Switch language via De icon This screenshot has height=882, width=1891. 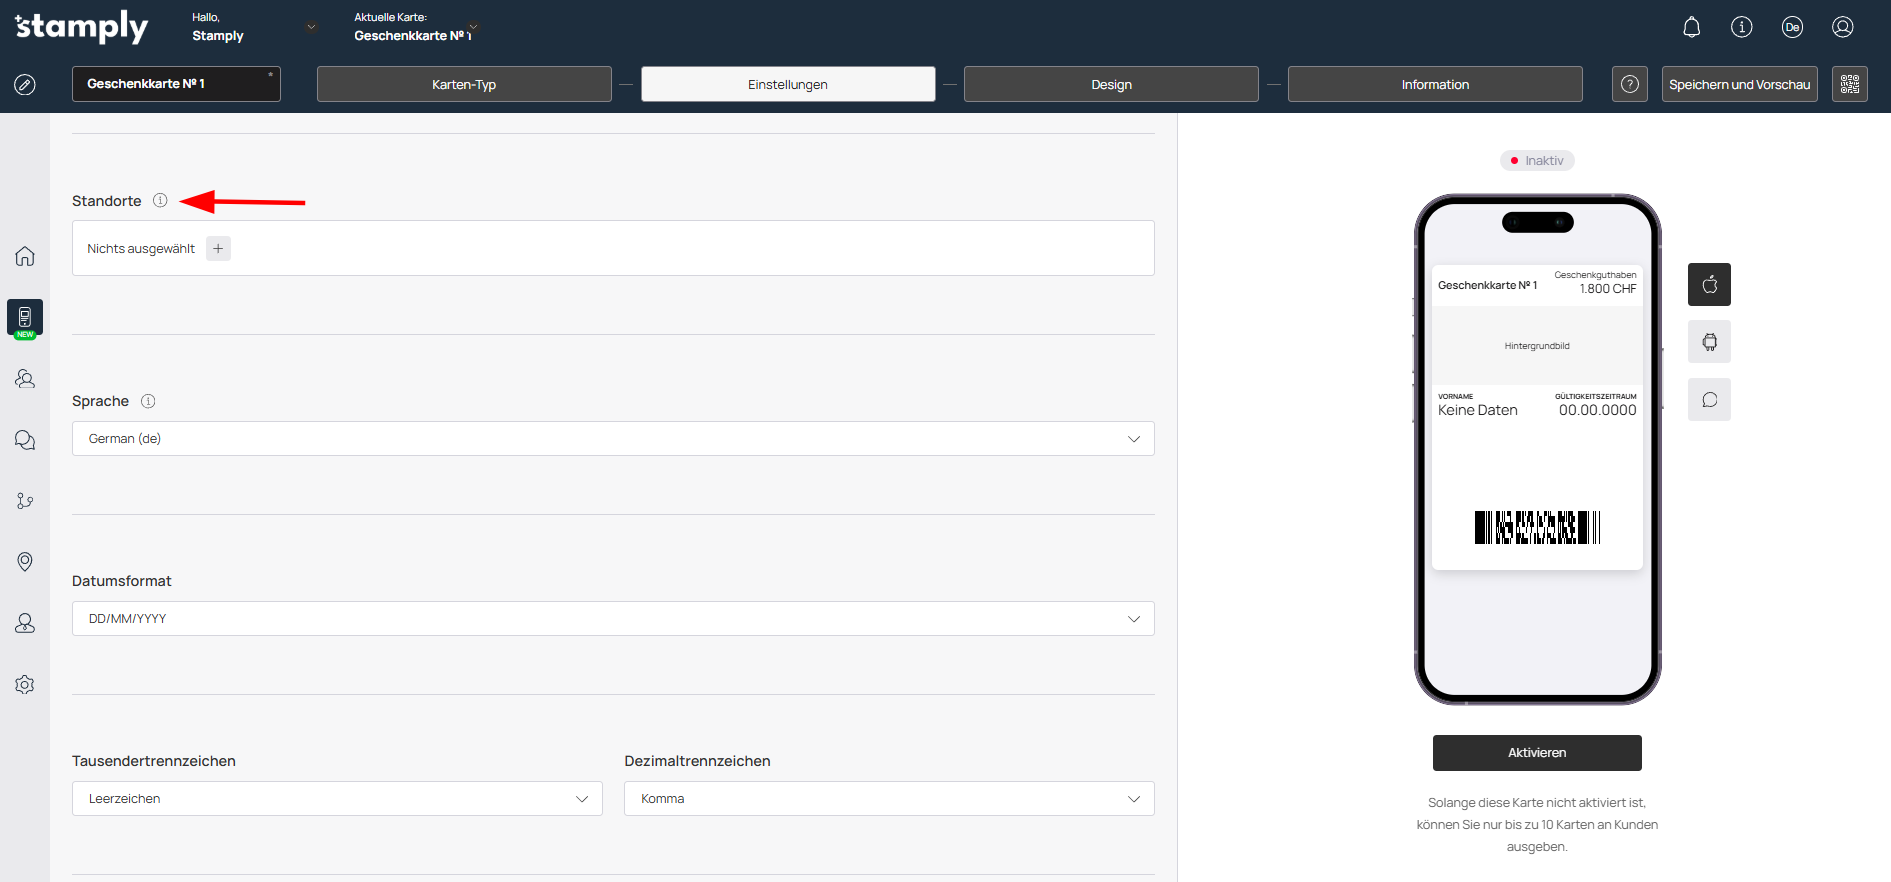coord(1792,28)
